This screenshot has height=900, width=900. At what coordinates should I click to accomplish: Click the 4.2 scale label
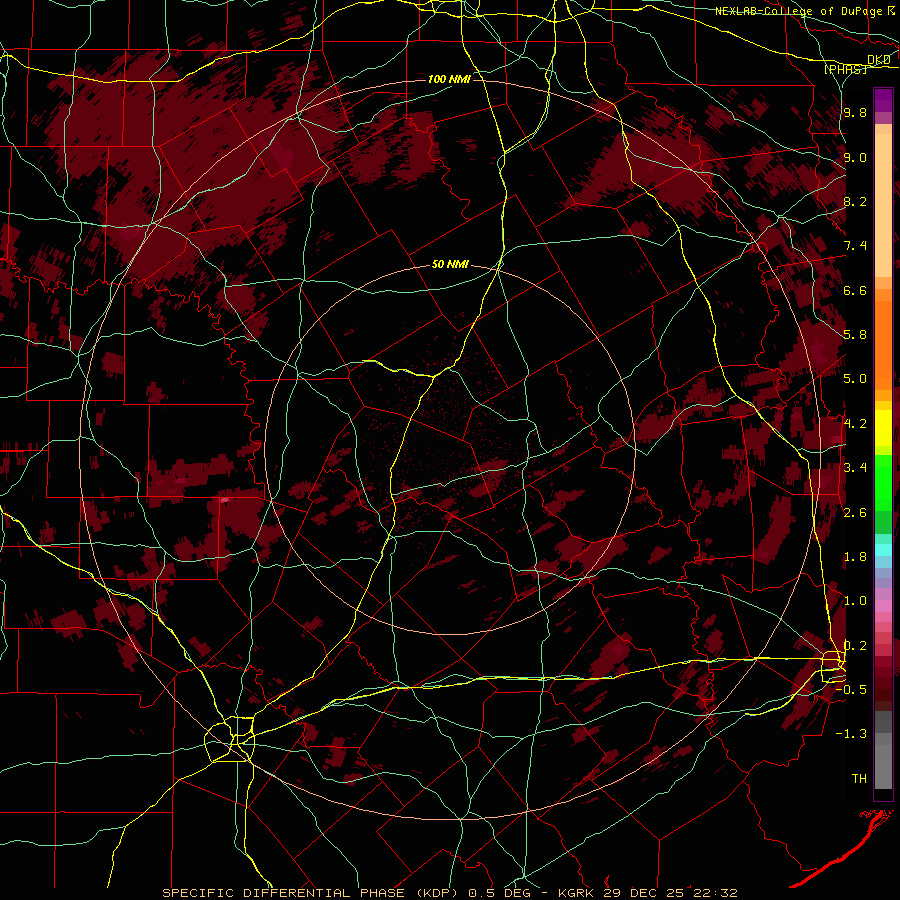[855, 424]
